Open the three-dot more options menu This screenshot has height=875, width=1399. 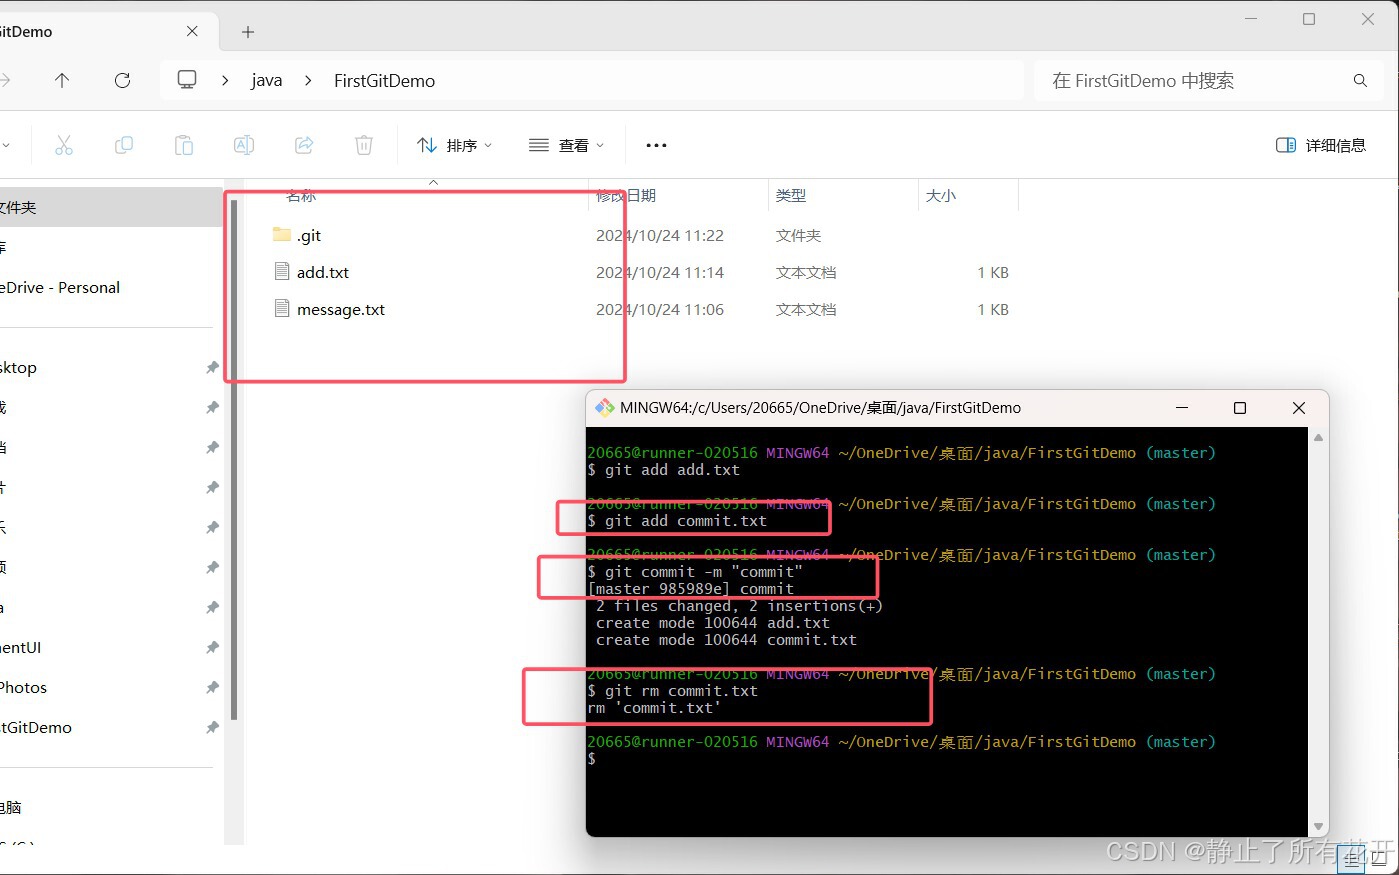(x=656, y=145)
